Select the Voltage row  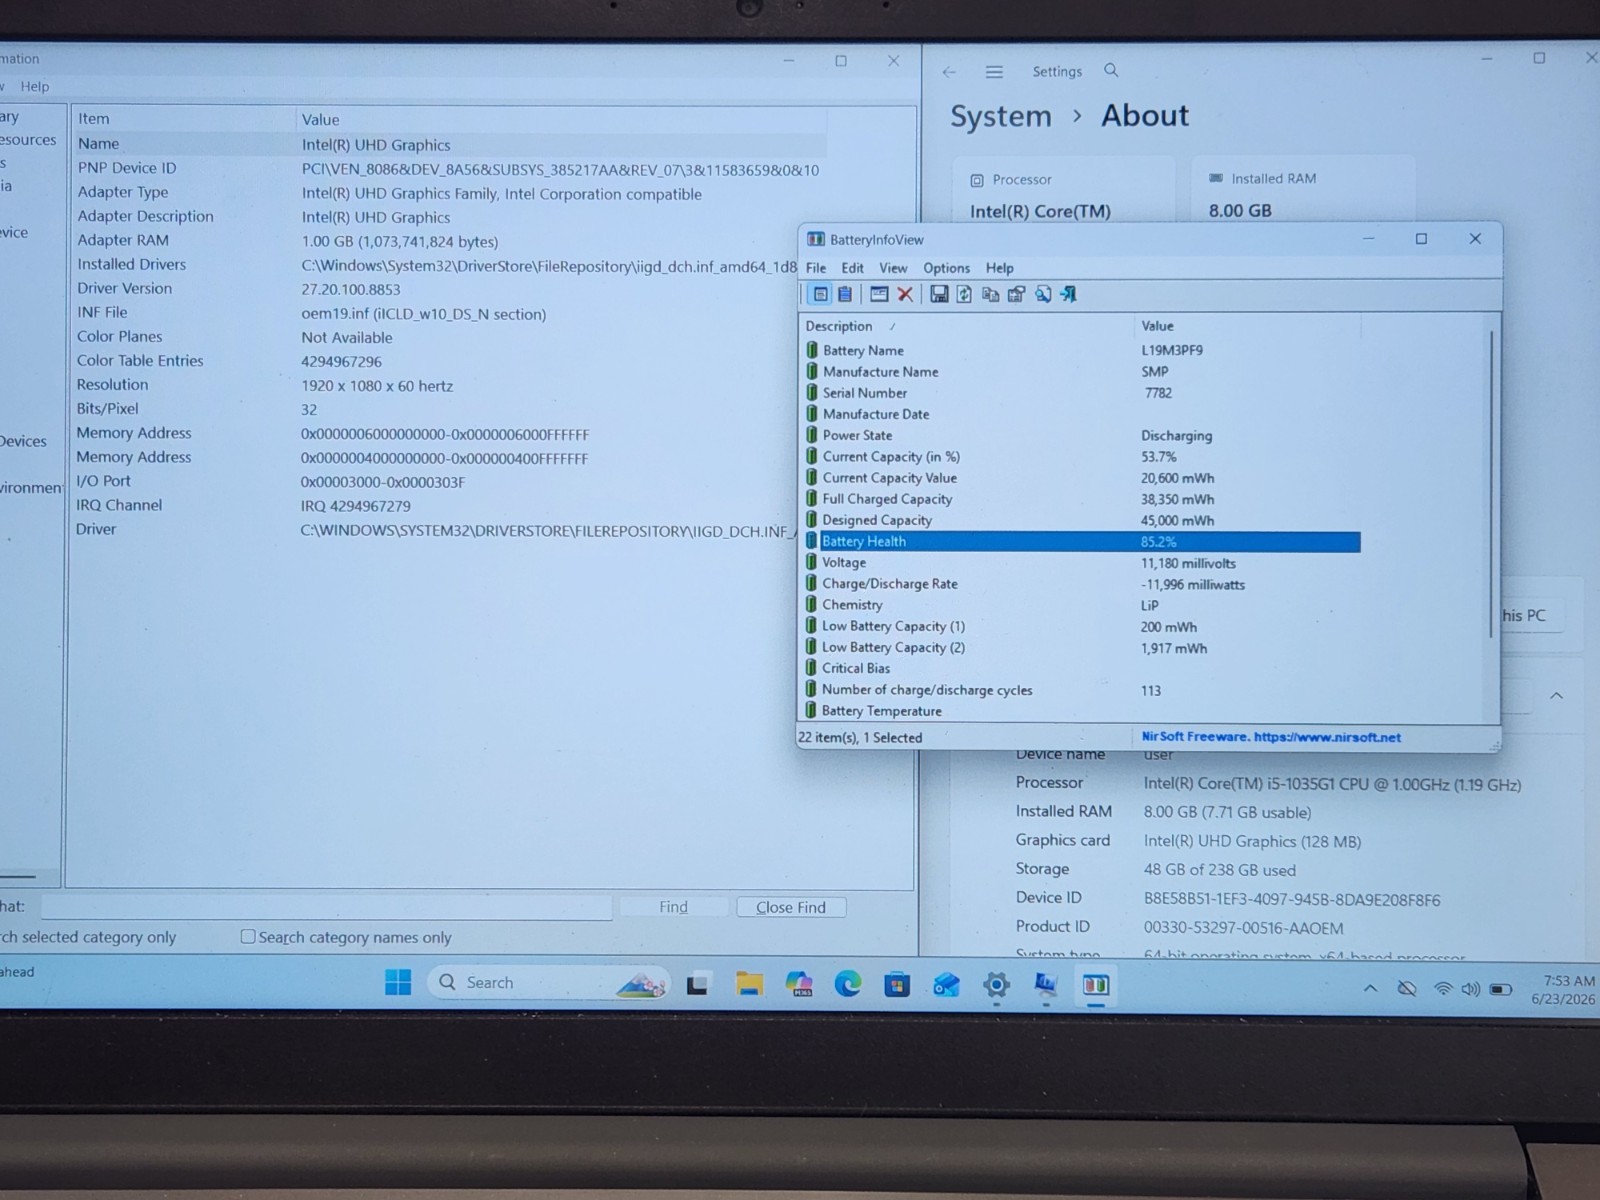[1081, 562]
